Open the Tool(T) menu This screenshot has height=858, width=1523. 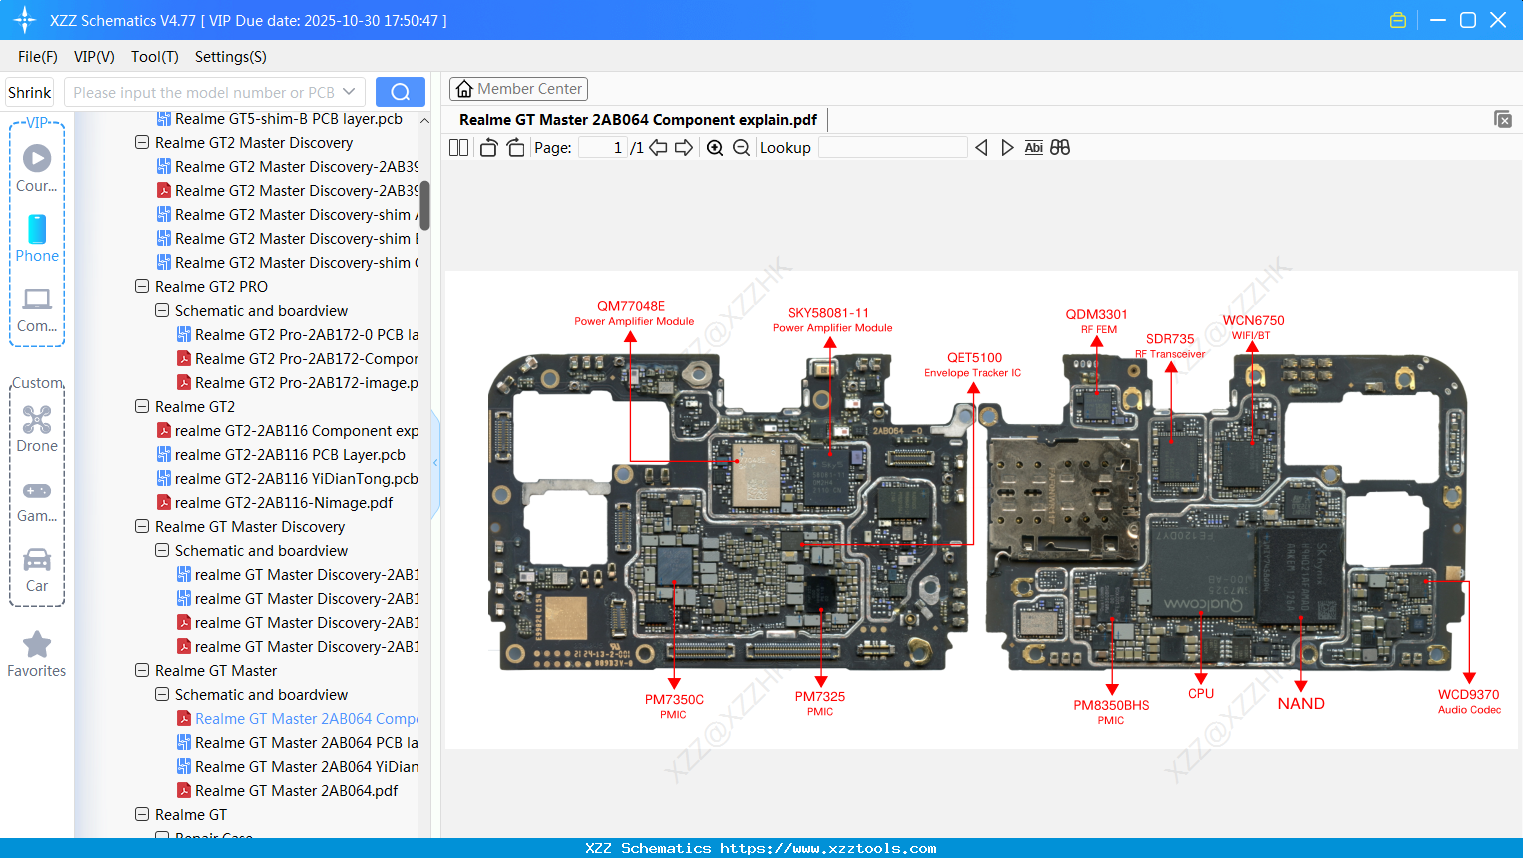(155, 57)
